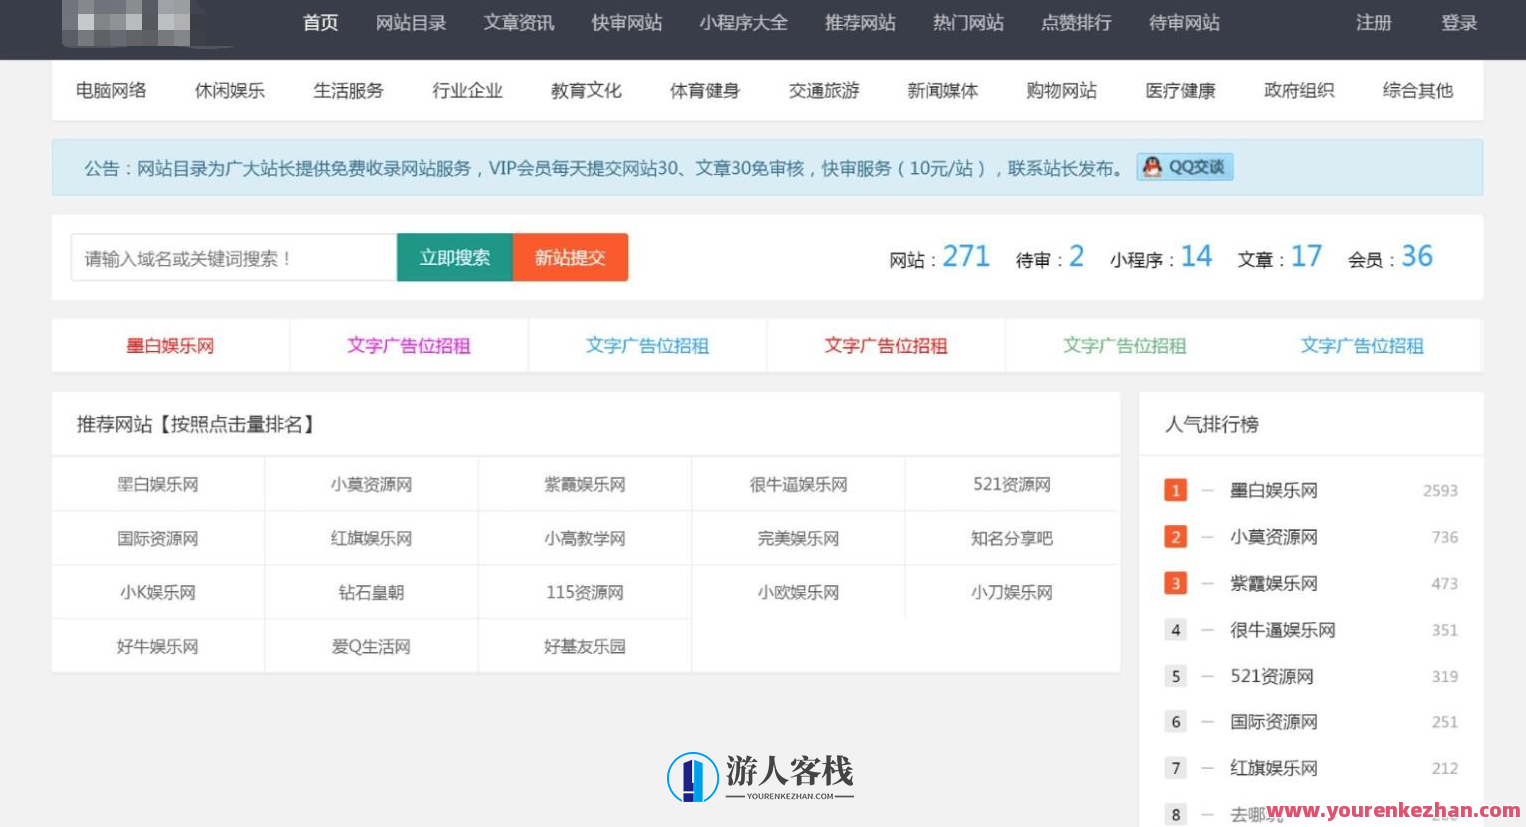
Task: Open the 点赞排行 menu item
Action: pos(1075,23)
